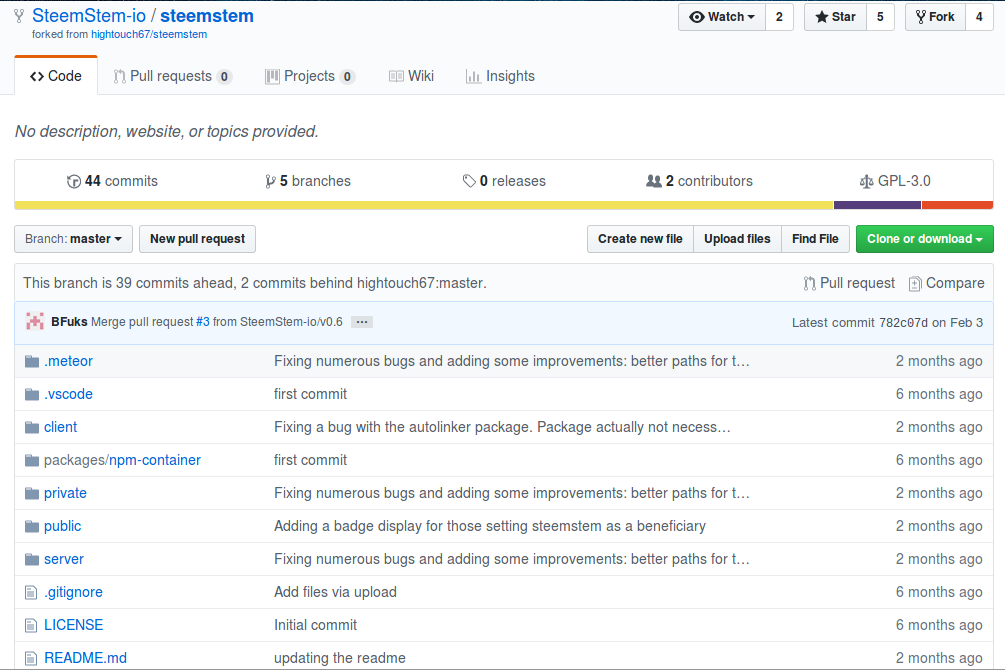Screen dimensions: 1005x670
Task: Click the folder icon for public
Action: click(32, 526)
